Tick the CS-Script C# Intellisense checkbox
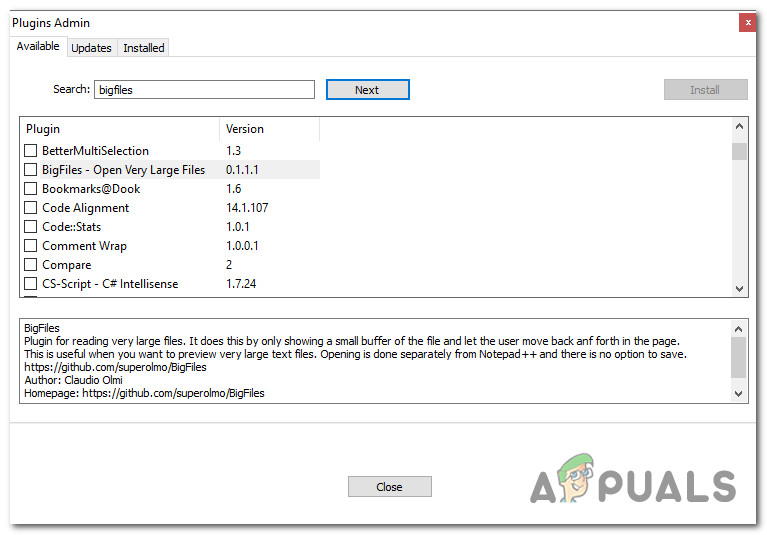 30,283
